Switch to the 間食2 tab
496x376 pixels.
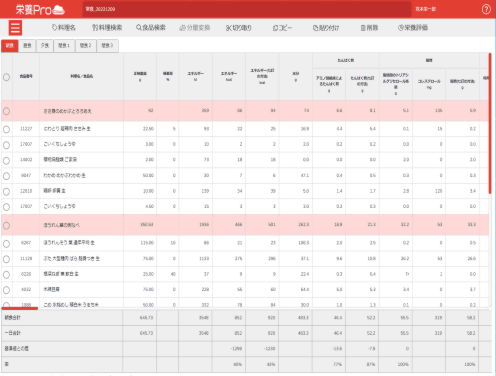click(86, 46)
